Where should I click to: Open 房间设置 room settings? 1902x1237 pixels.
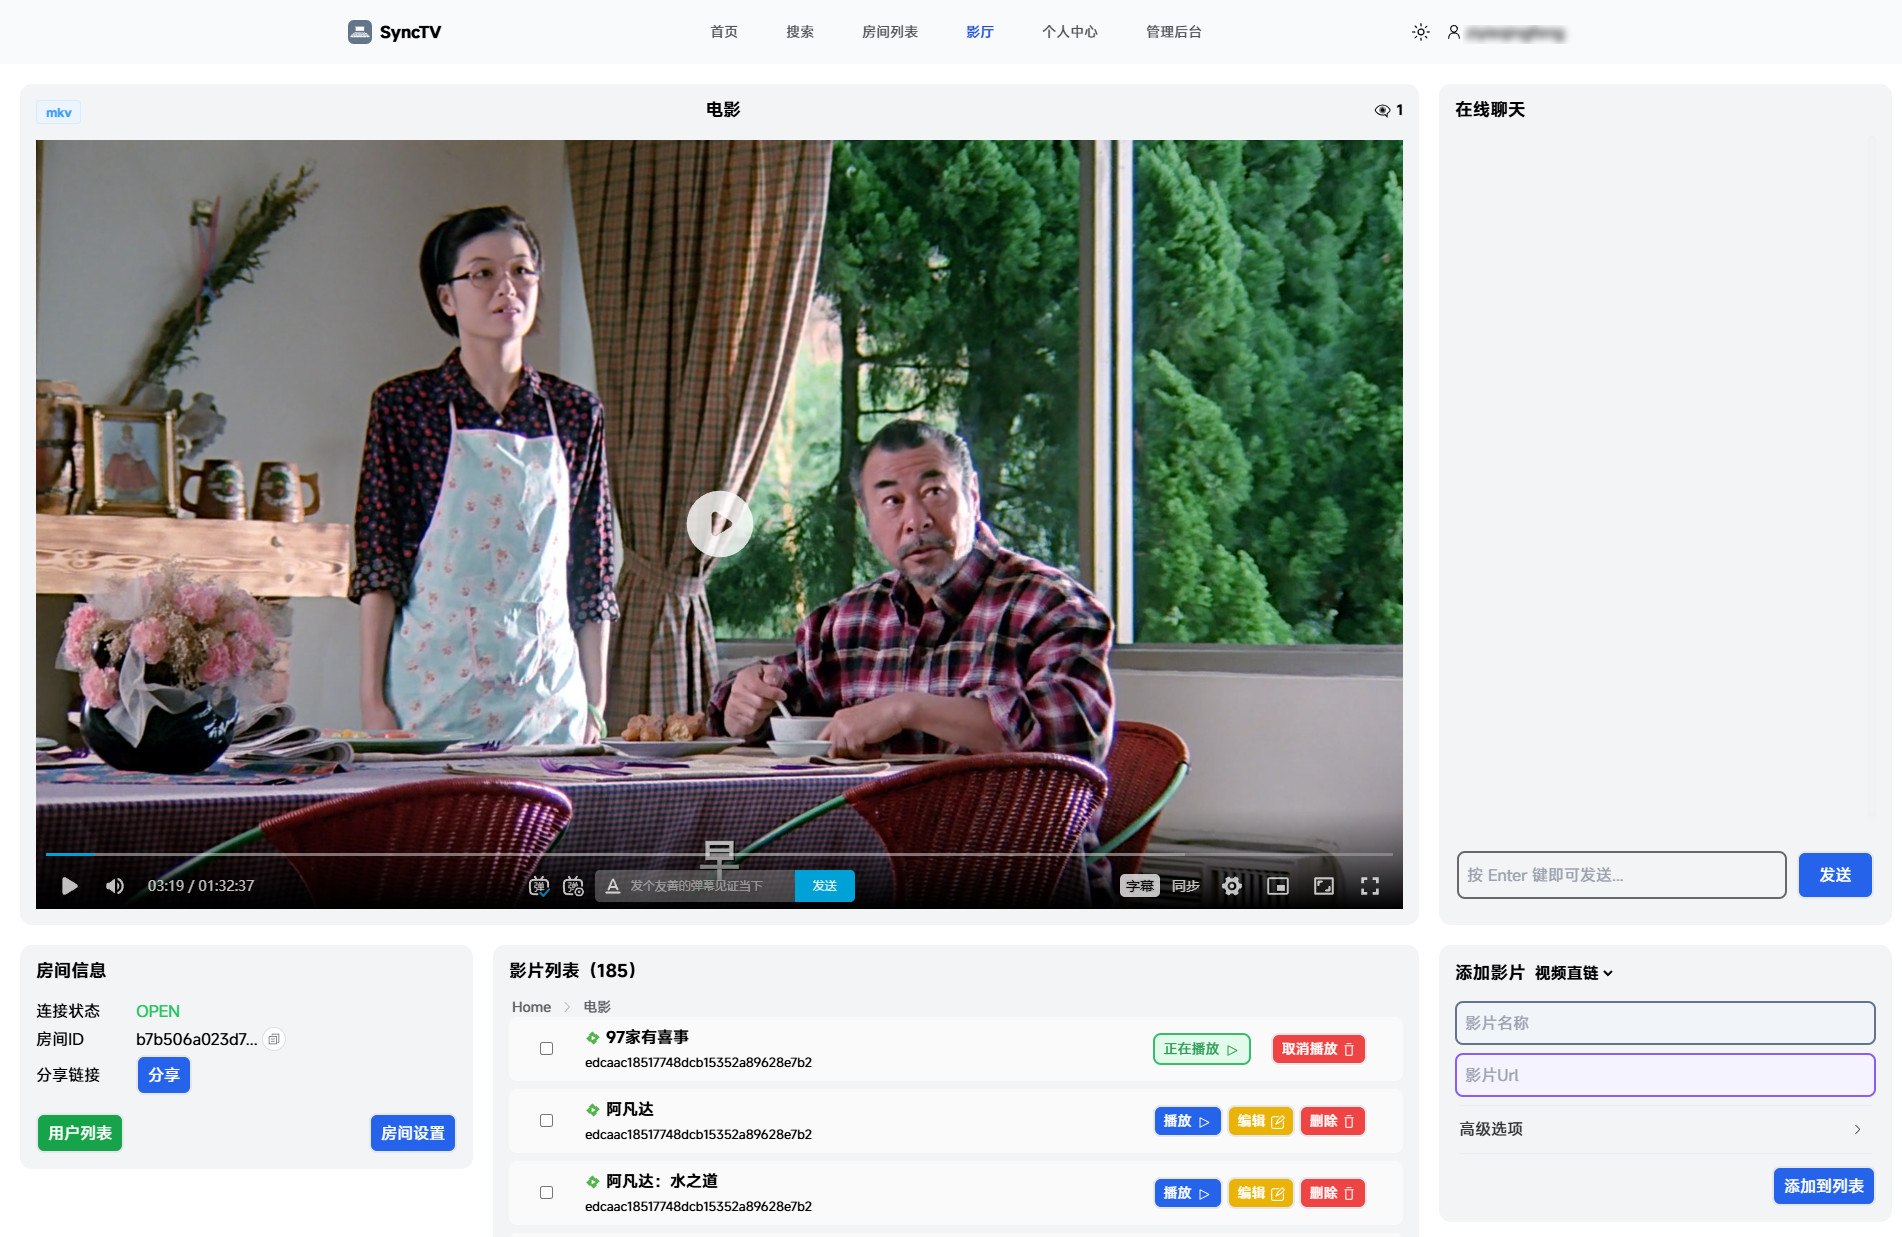(x=413, y=1133)
